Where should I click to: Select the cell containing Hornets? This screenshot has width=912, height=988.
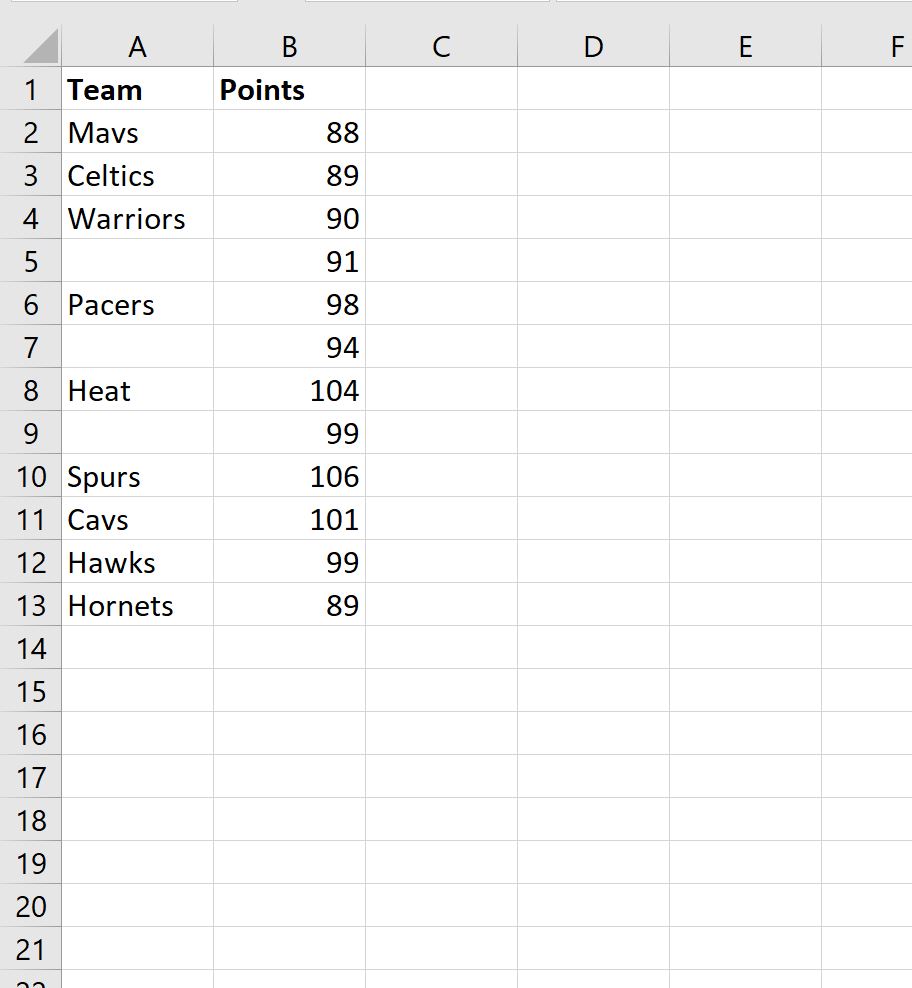(x=137, y=605)
